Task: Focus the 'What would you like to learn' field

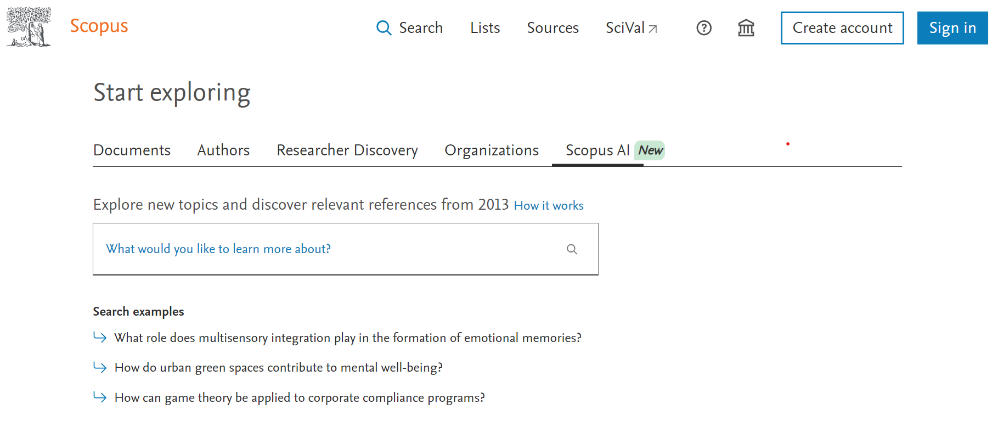Action: [320, 249]
